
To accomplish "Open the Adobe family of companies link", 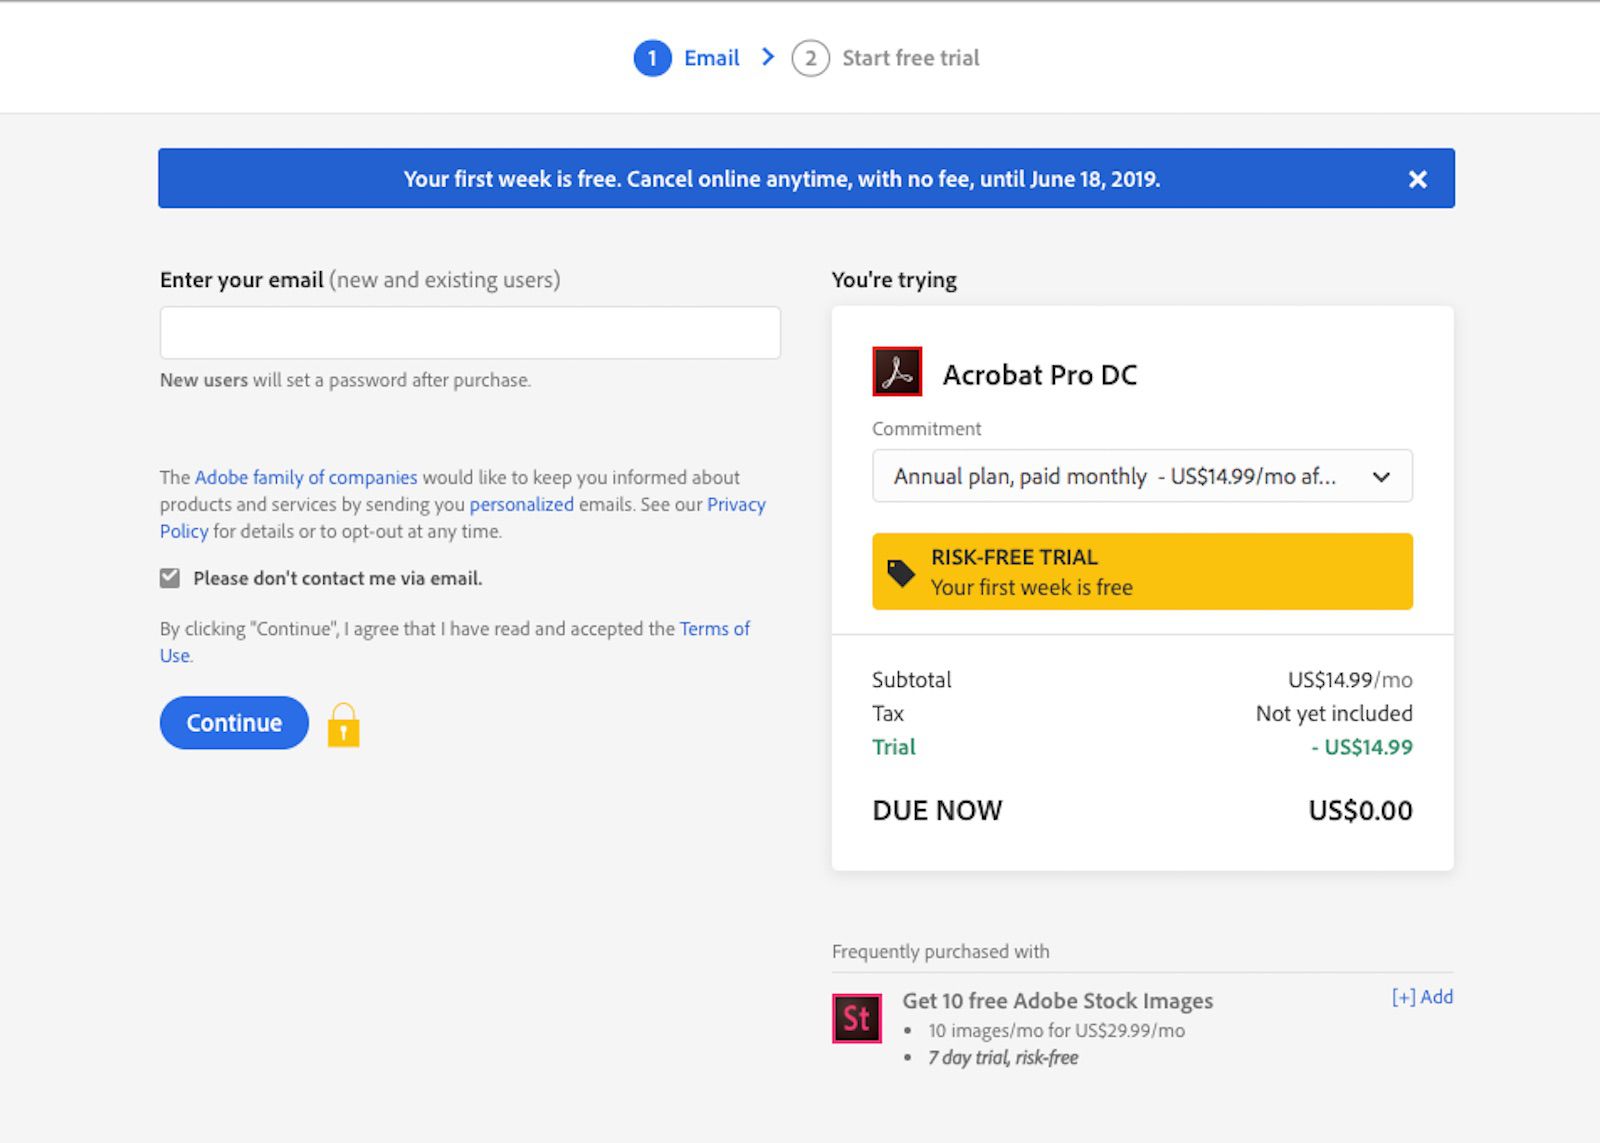I will click(306, 477).
